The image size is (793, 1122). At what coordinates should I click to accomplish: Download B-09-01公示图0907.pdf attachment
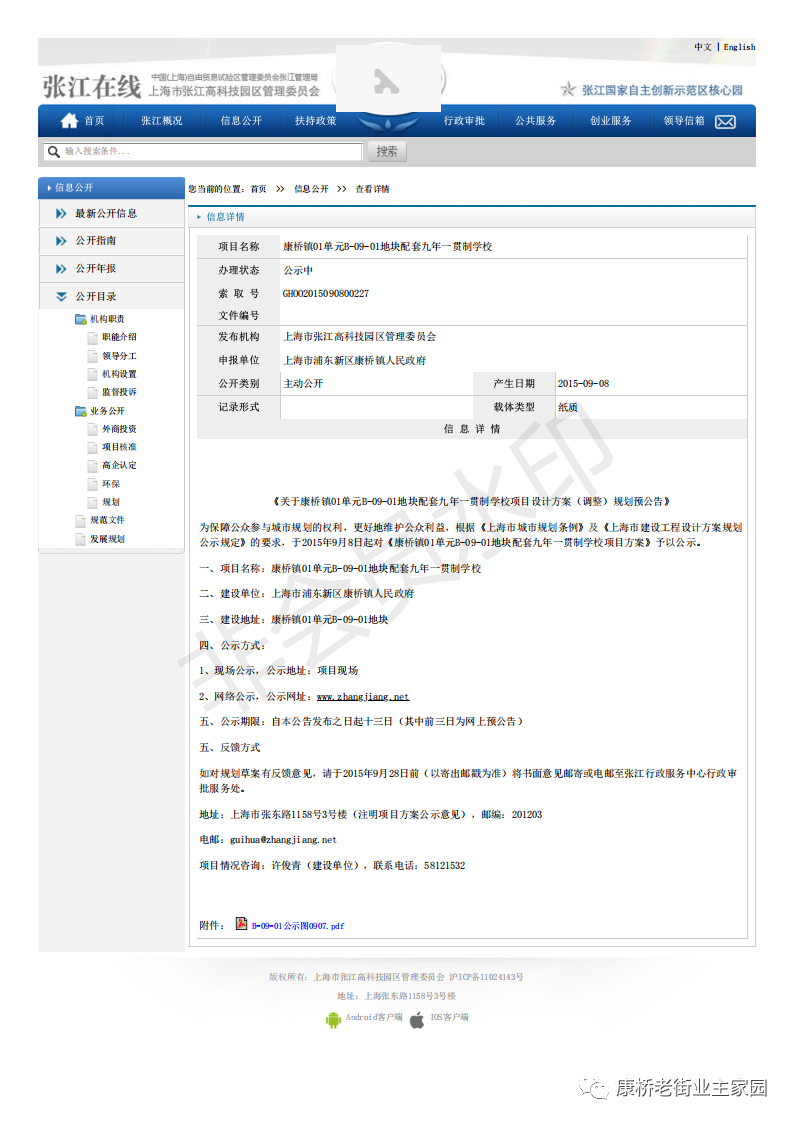click(297, 927)
